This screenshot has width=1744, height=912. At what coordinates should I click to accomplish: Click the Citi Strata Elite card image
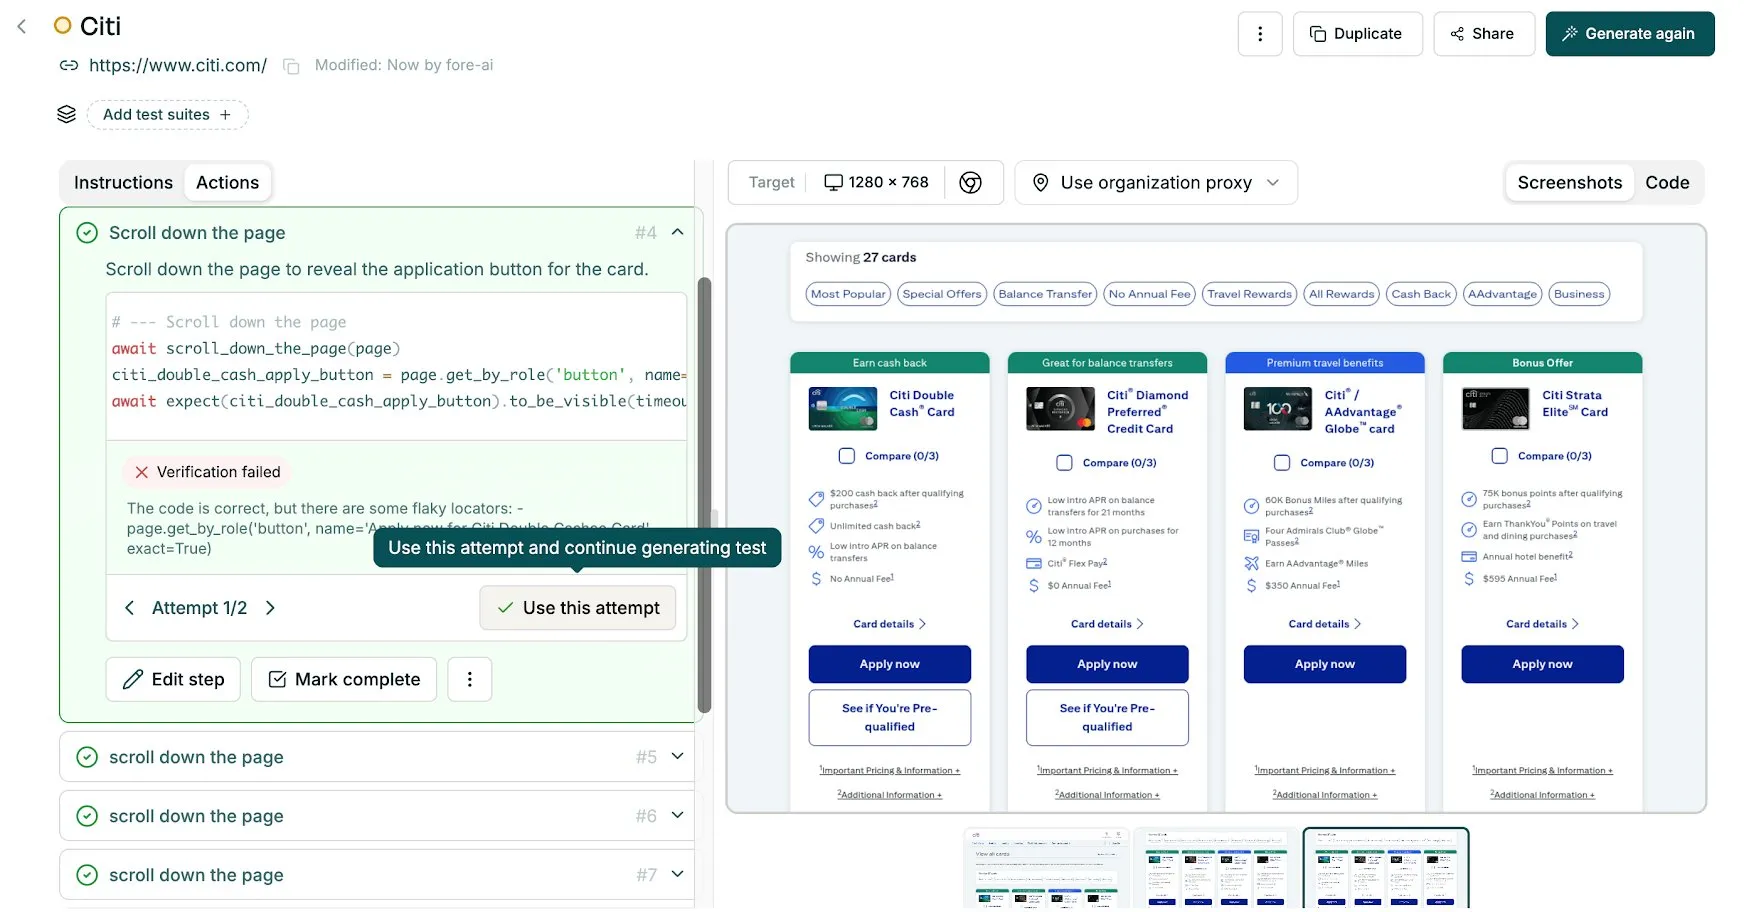[1496, 409]
